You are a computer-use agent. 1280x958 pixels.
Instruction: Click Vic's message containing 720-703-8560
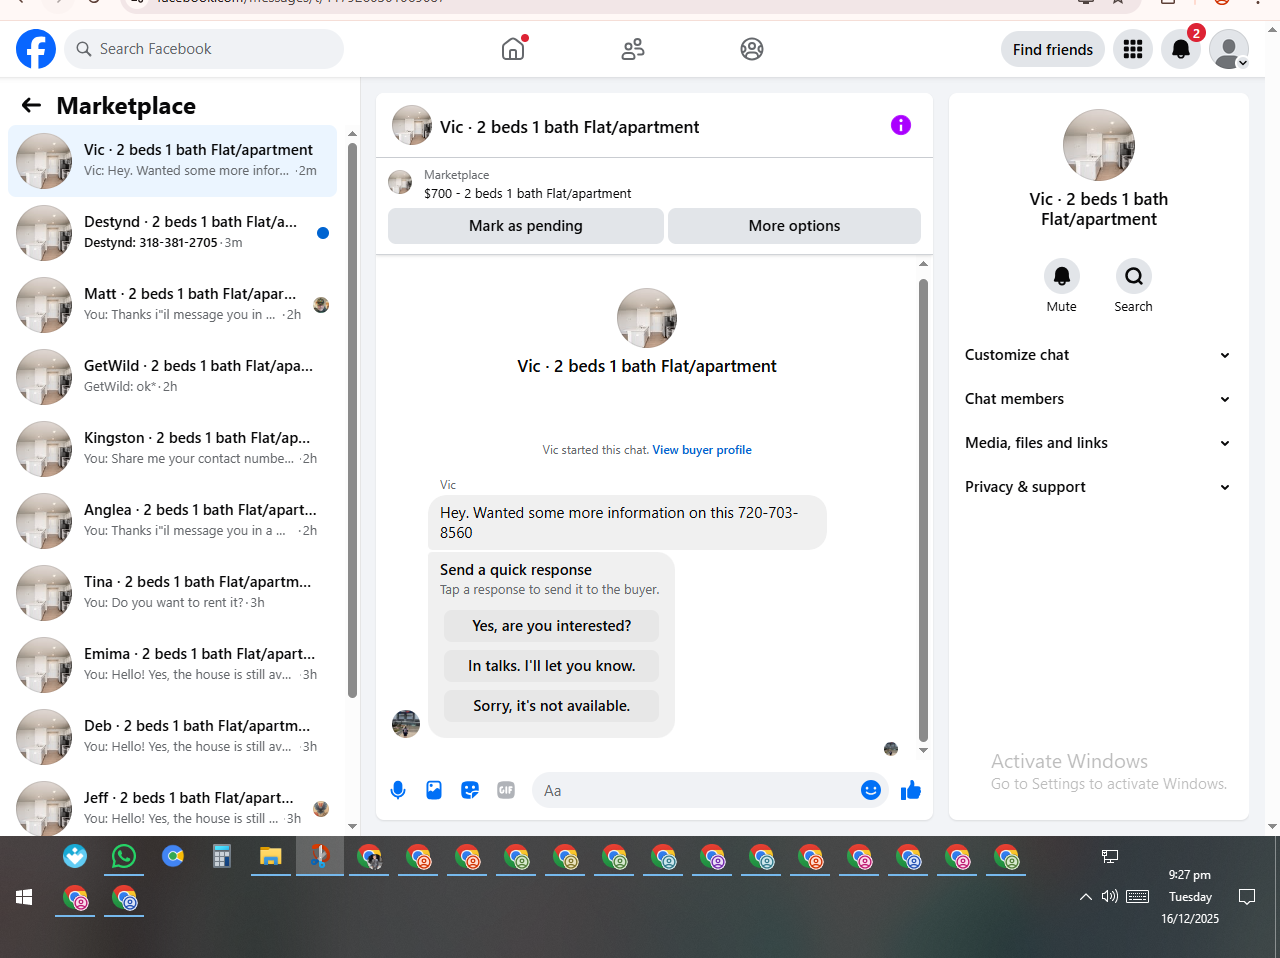click(x=627, y=522)
